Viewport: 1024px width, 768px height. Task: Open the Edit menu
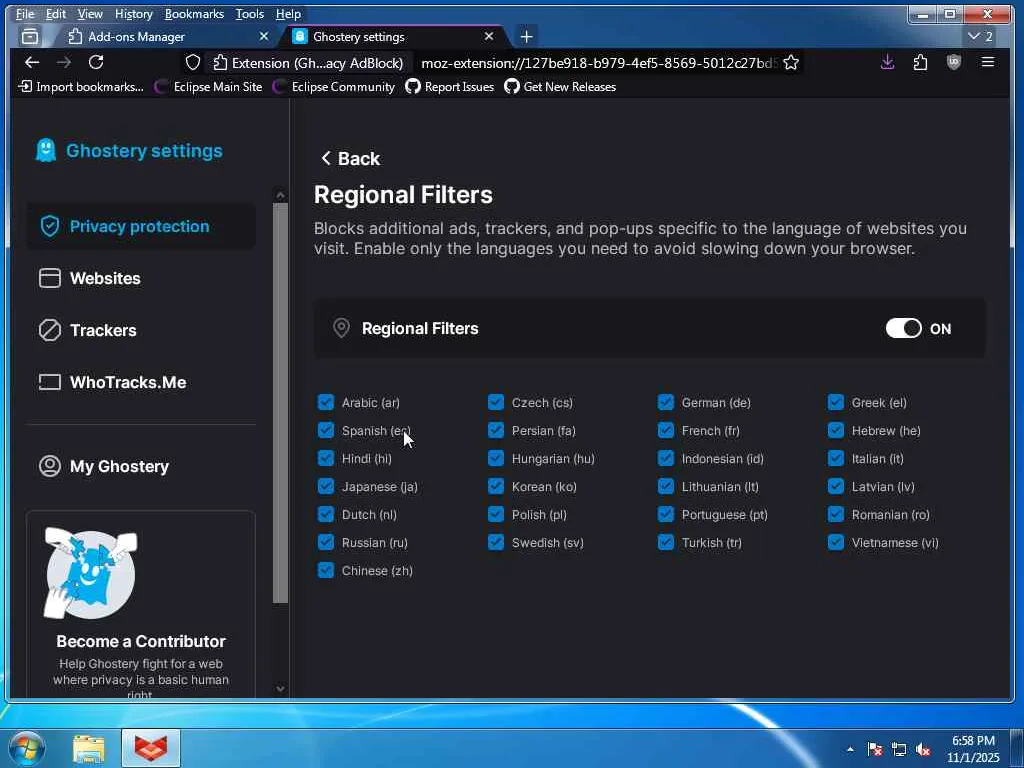pyautogui.click(x=56, y=14)
